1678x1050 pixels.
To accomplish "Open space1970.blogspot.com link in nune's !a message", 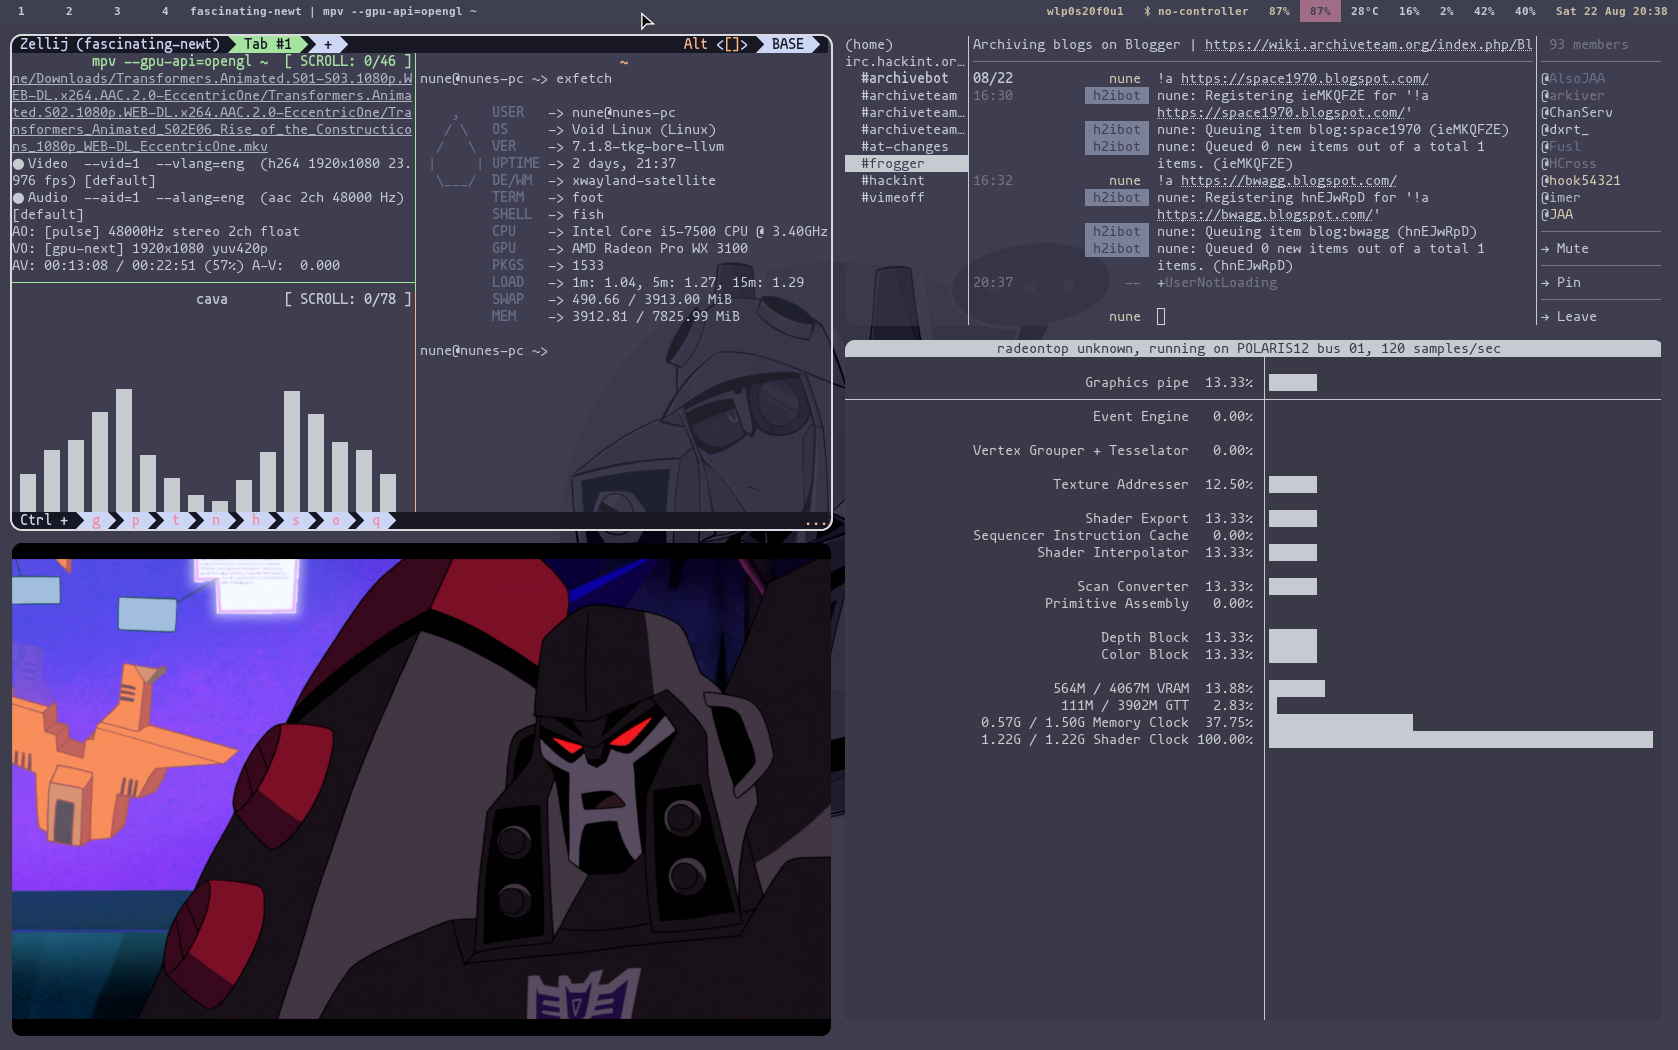I will coord(1305,79).
